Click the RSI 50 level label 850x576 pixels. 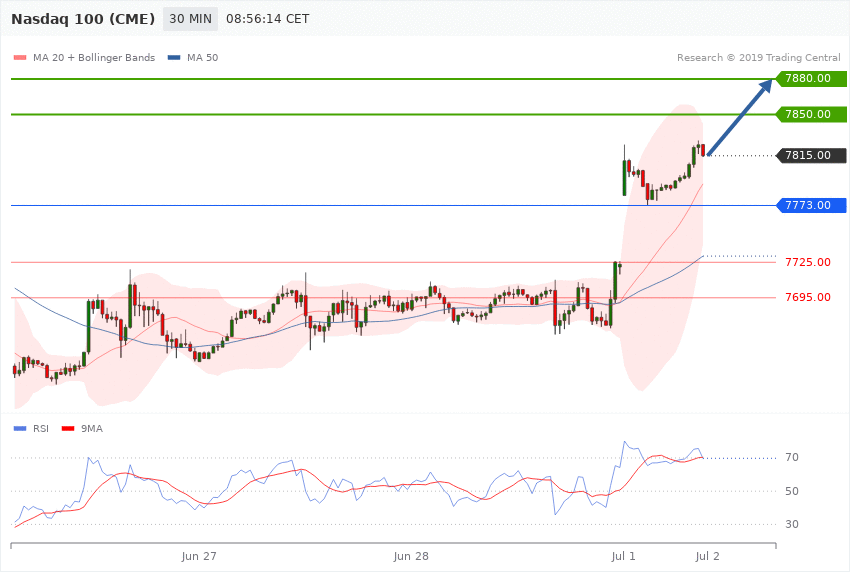(791, 491)
